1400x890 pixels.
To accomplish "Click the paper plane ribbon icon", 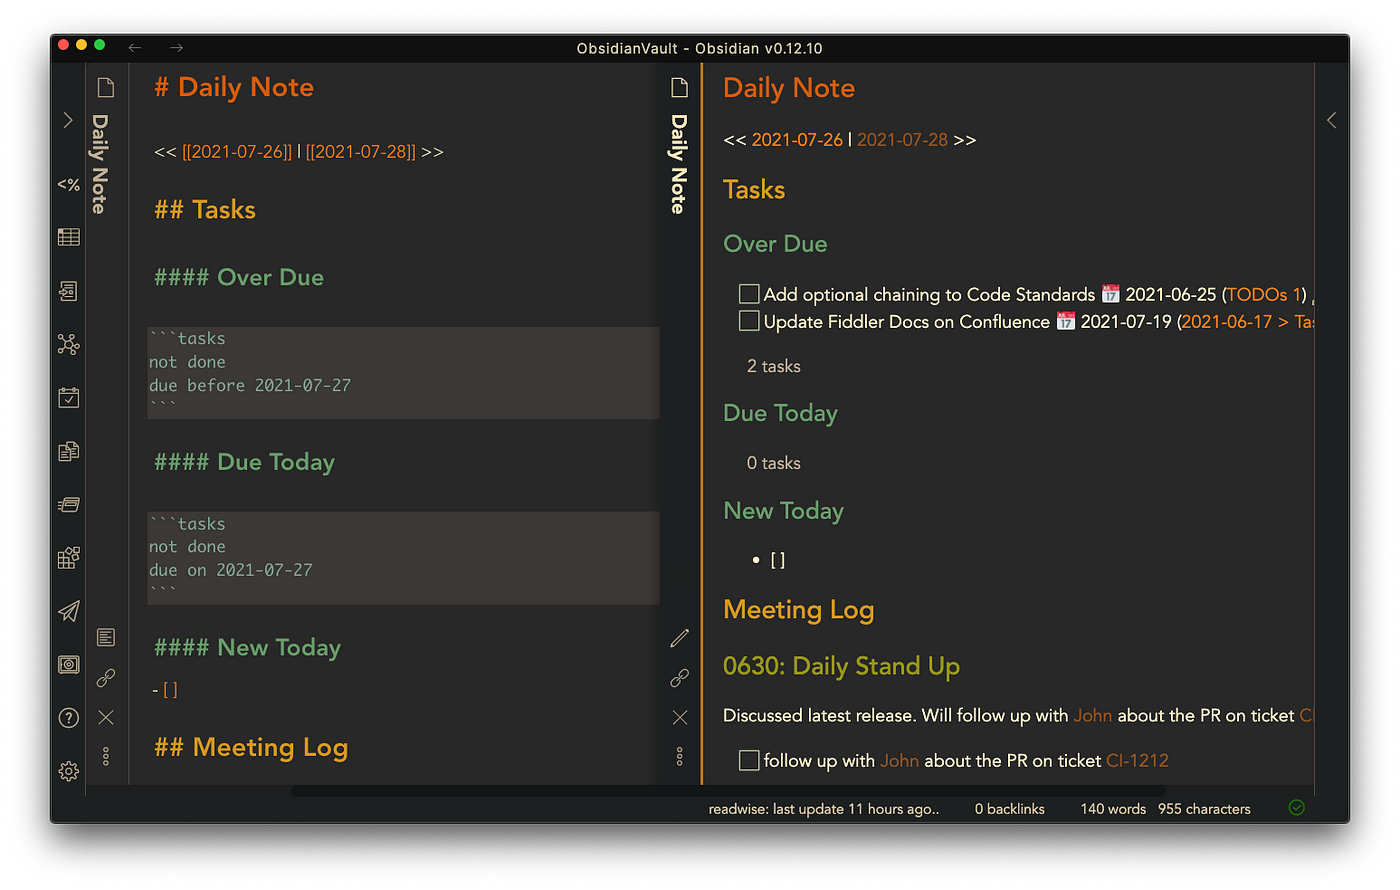I will (68, 611).
